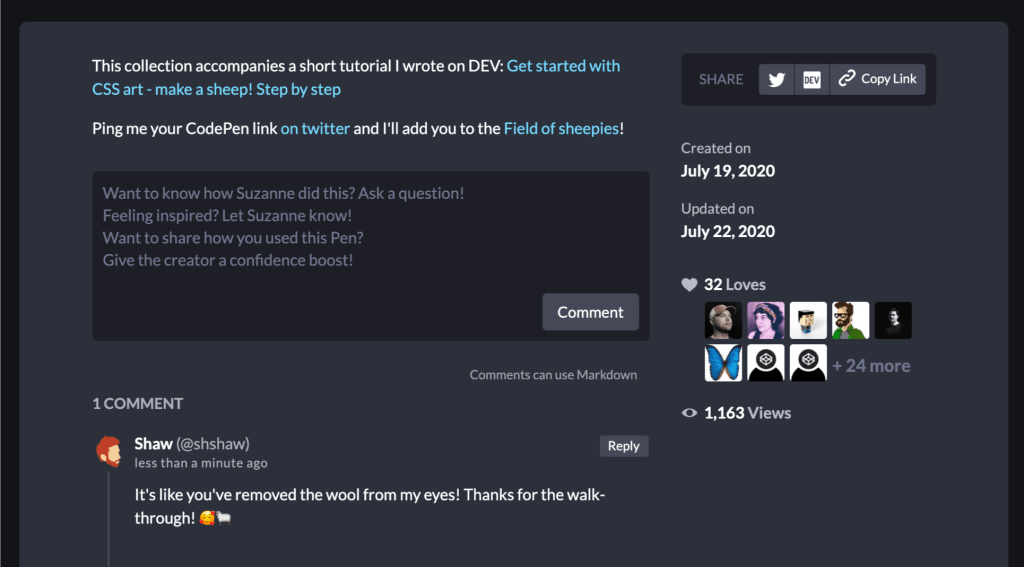Copy the collection link
The image size is (1024, 567).
pyautogui.click(x=878, y=79)
